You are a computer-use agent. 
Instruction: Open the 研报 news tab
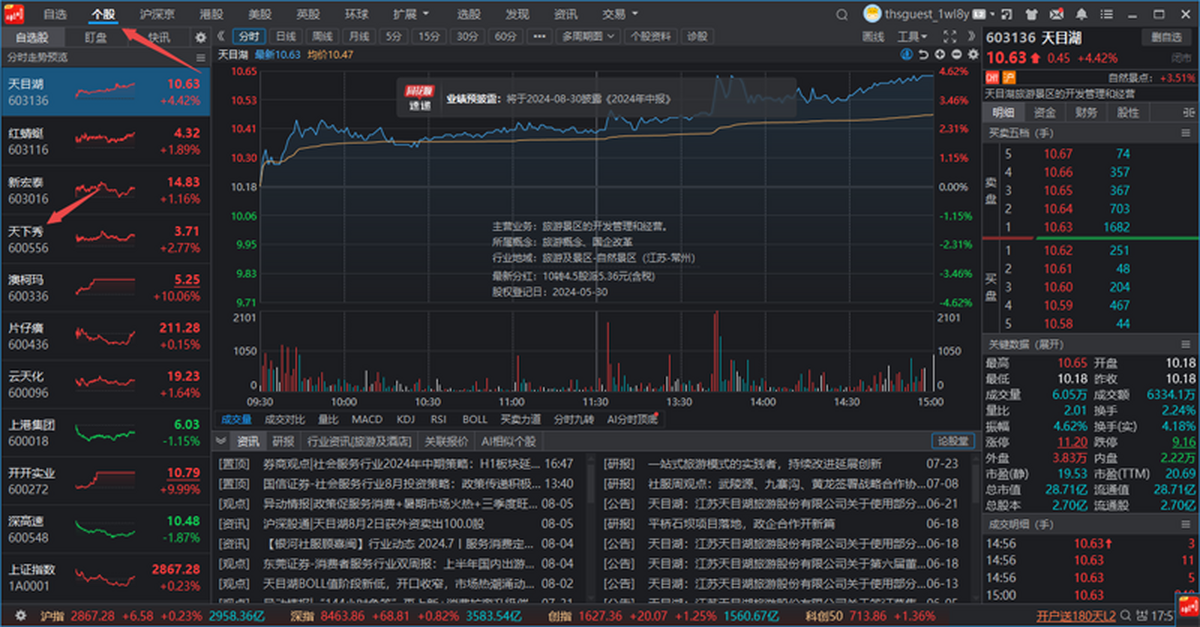(x=283, y=441)
